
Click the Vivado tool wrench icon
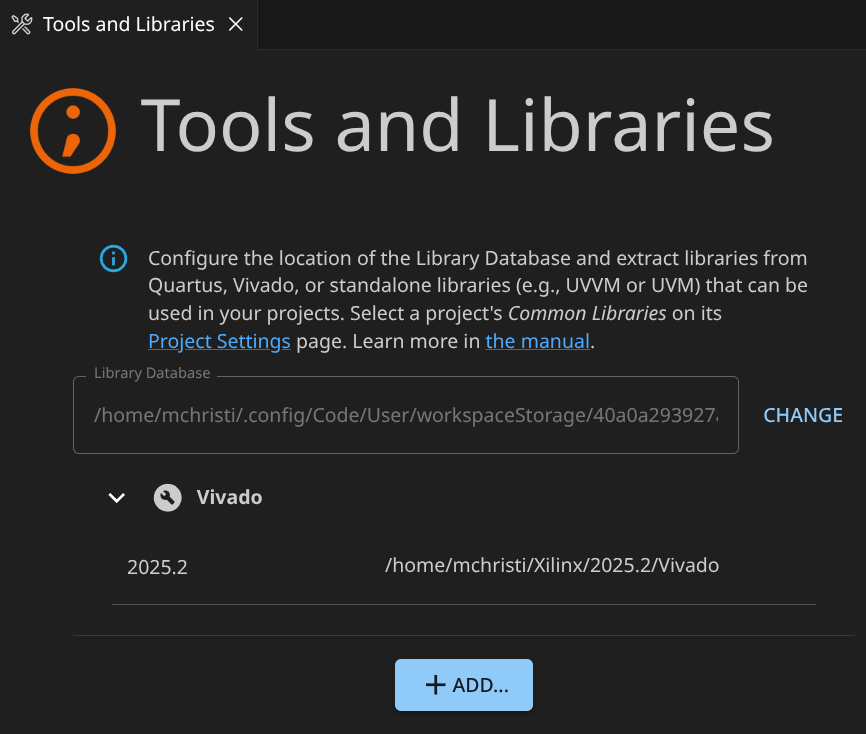167,497
